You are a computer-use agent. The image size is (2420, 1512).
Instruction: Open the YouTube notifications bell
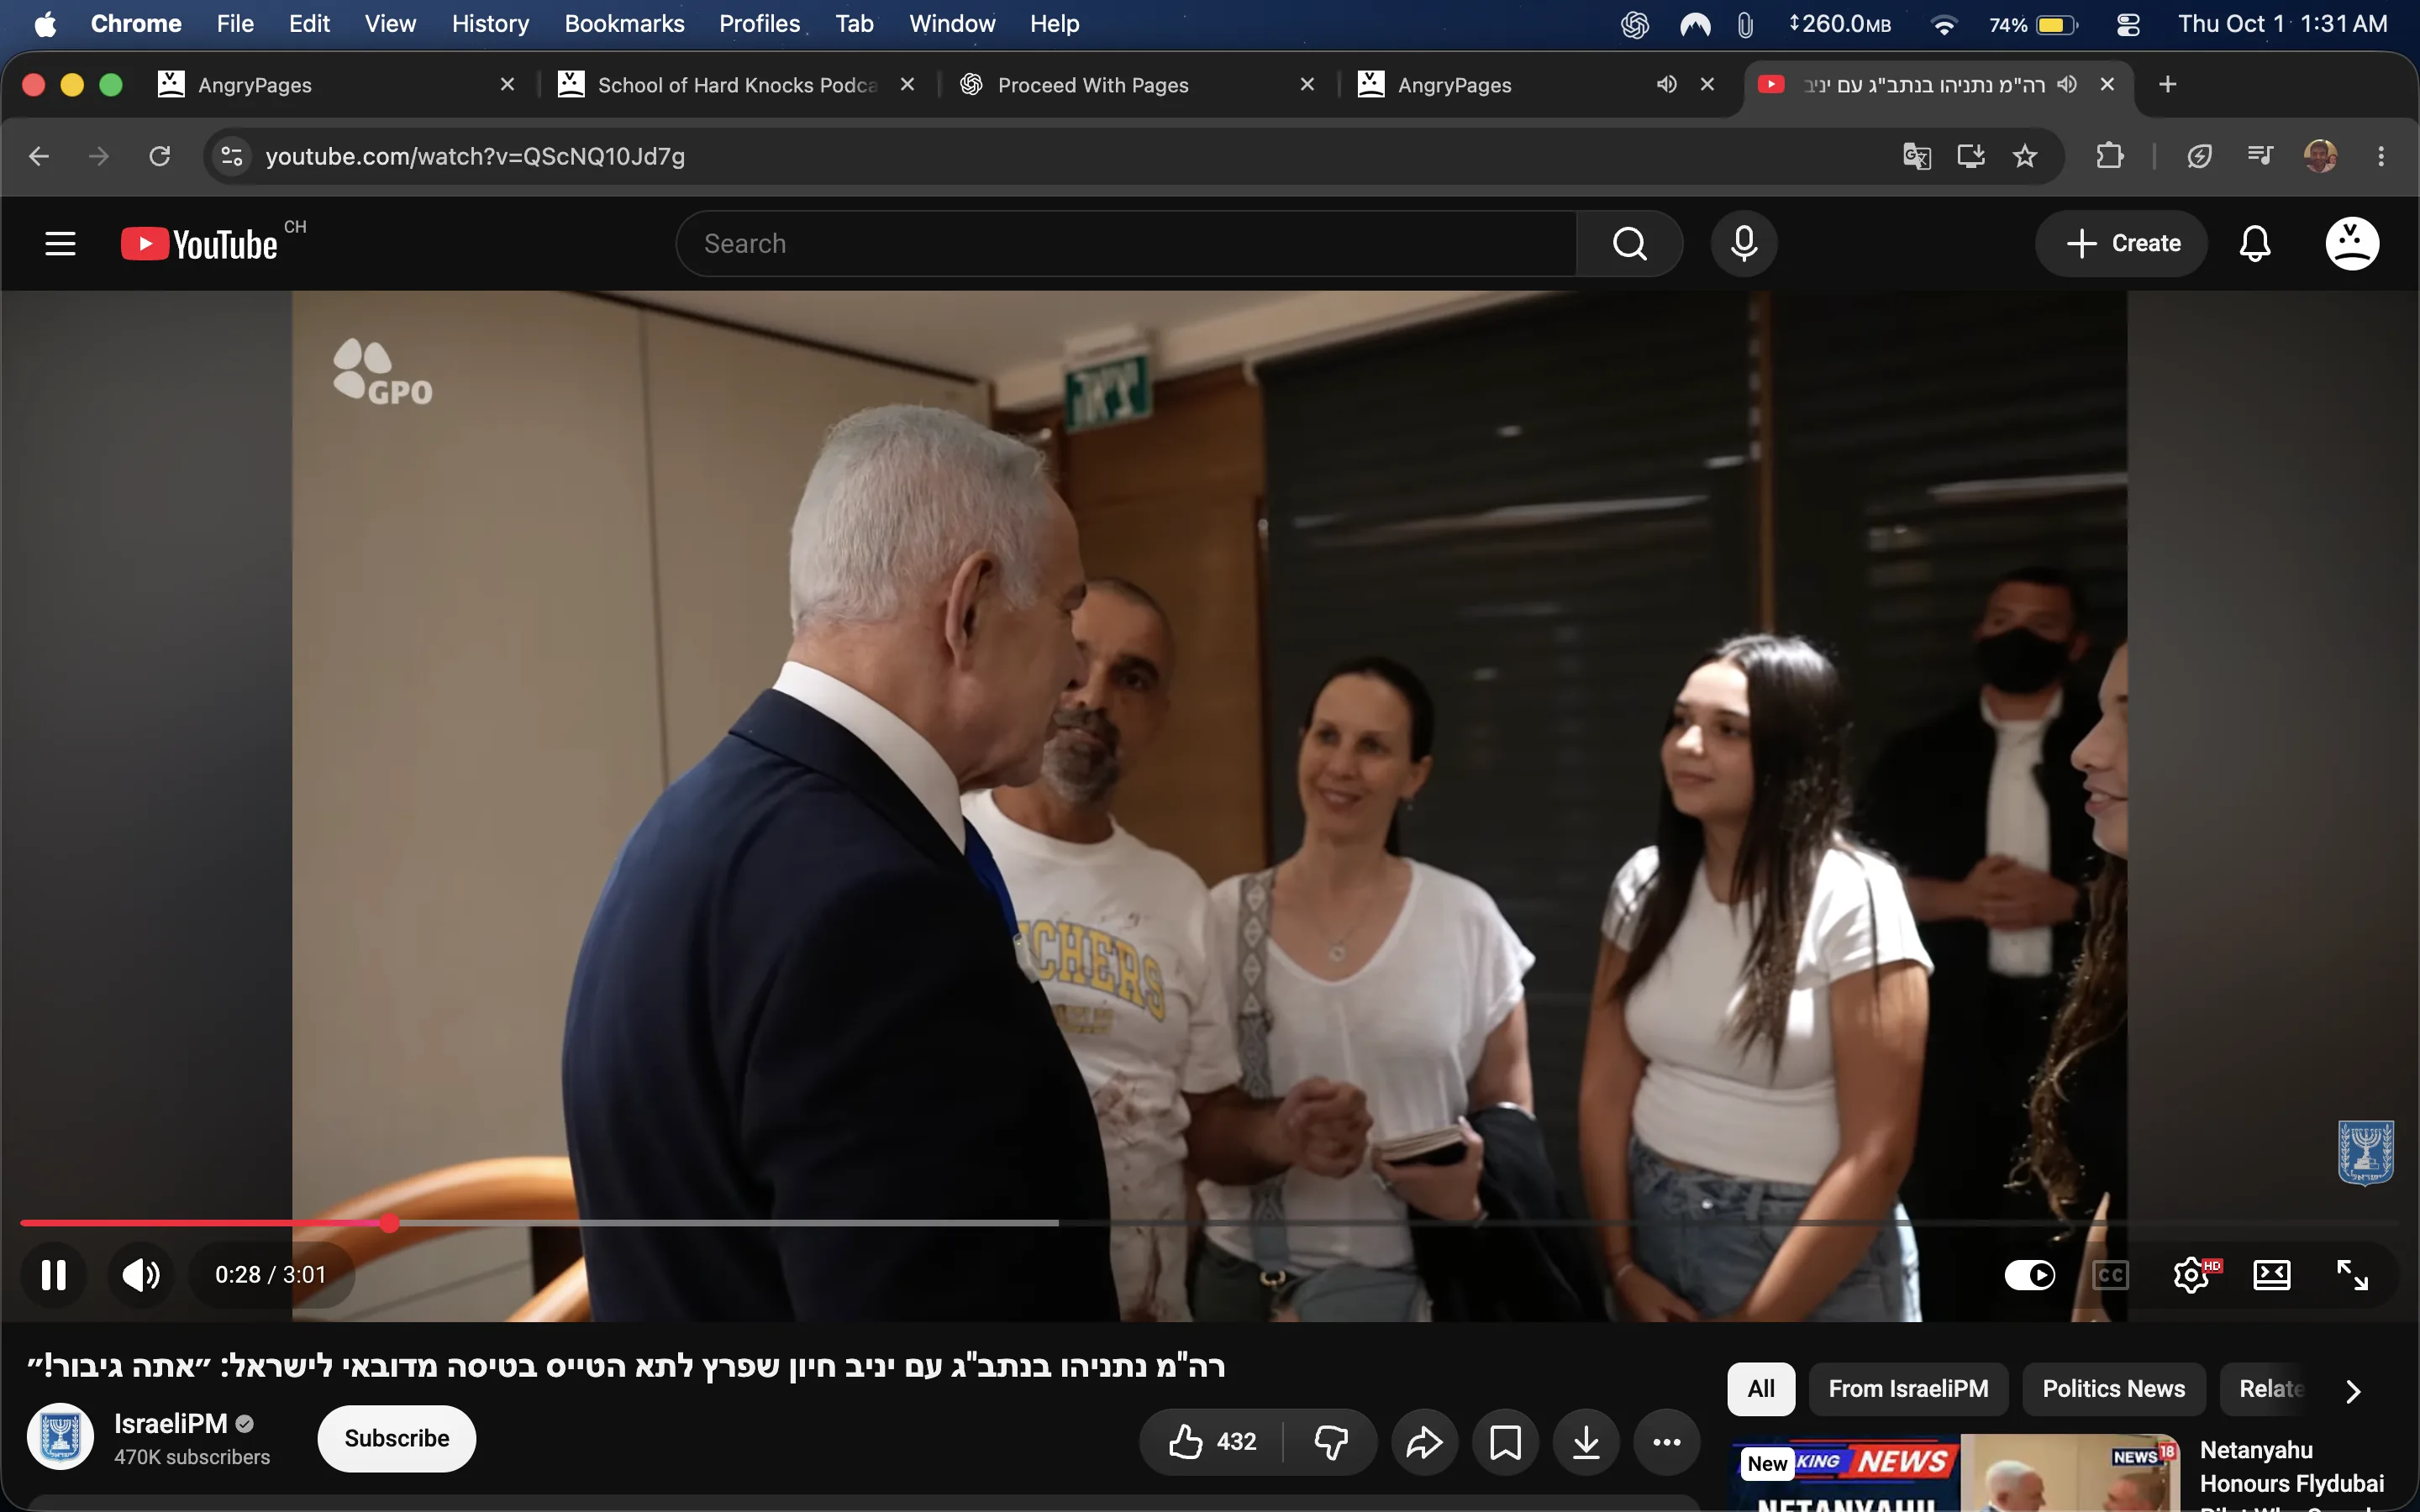pos(2254,243)
